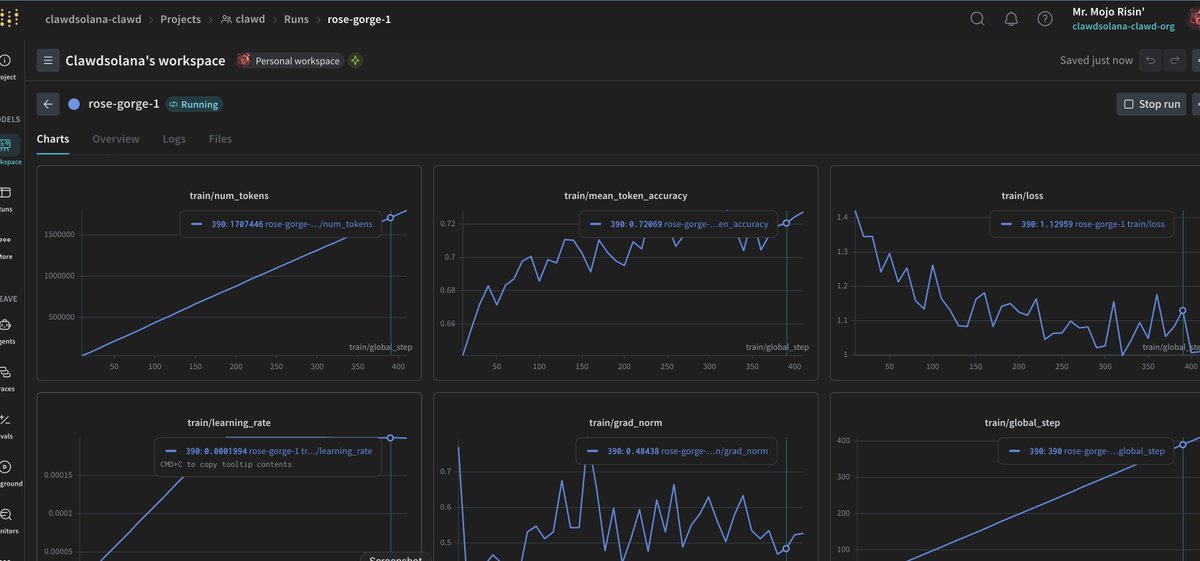Click the Stop run button
Viewport: 1200px width, 561px height.
[1151, 104]
